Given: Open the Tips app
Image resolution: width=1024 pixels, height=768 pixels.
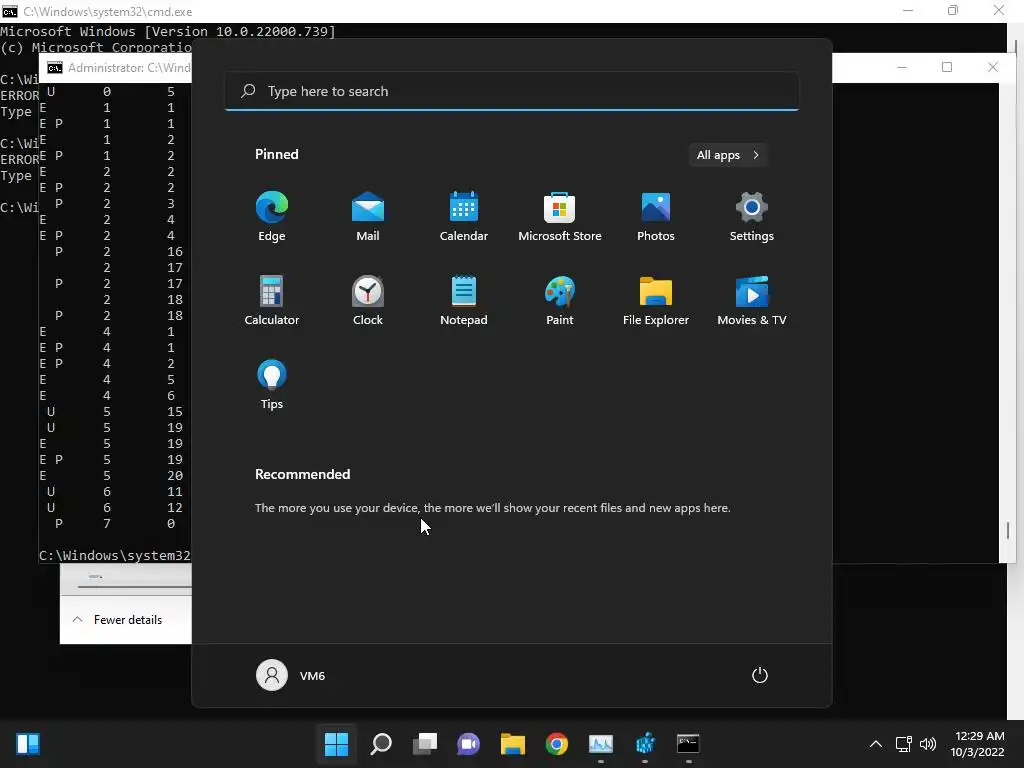Looking at the screenshot, I should (272, 385).
